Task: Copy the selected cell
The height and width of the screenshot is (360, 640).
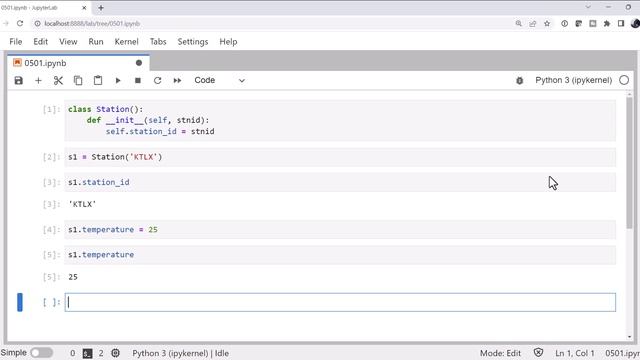Action: click(x=78, y=80)
